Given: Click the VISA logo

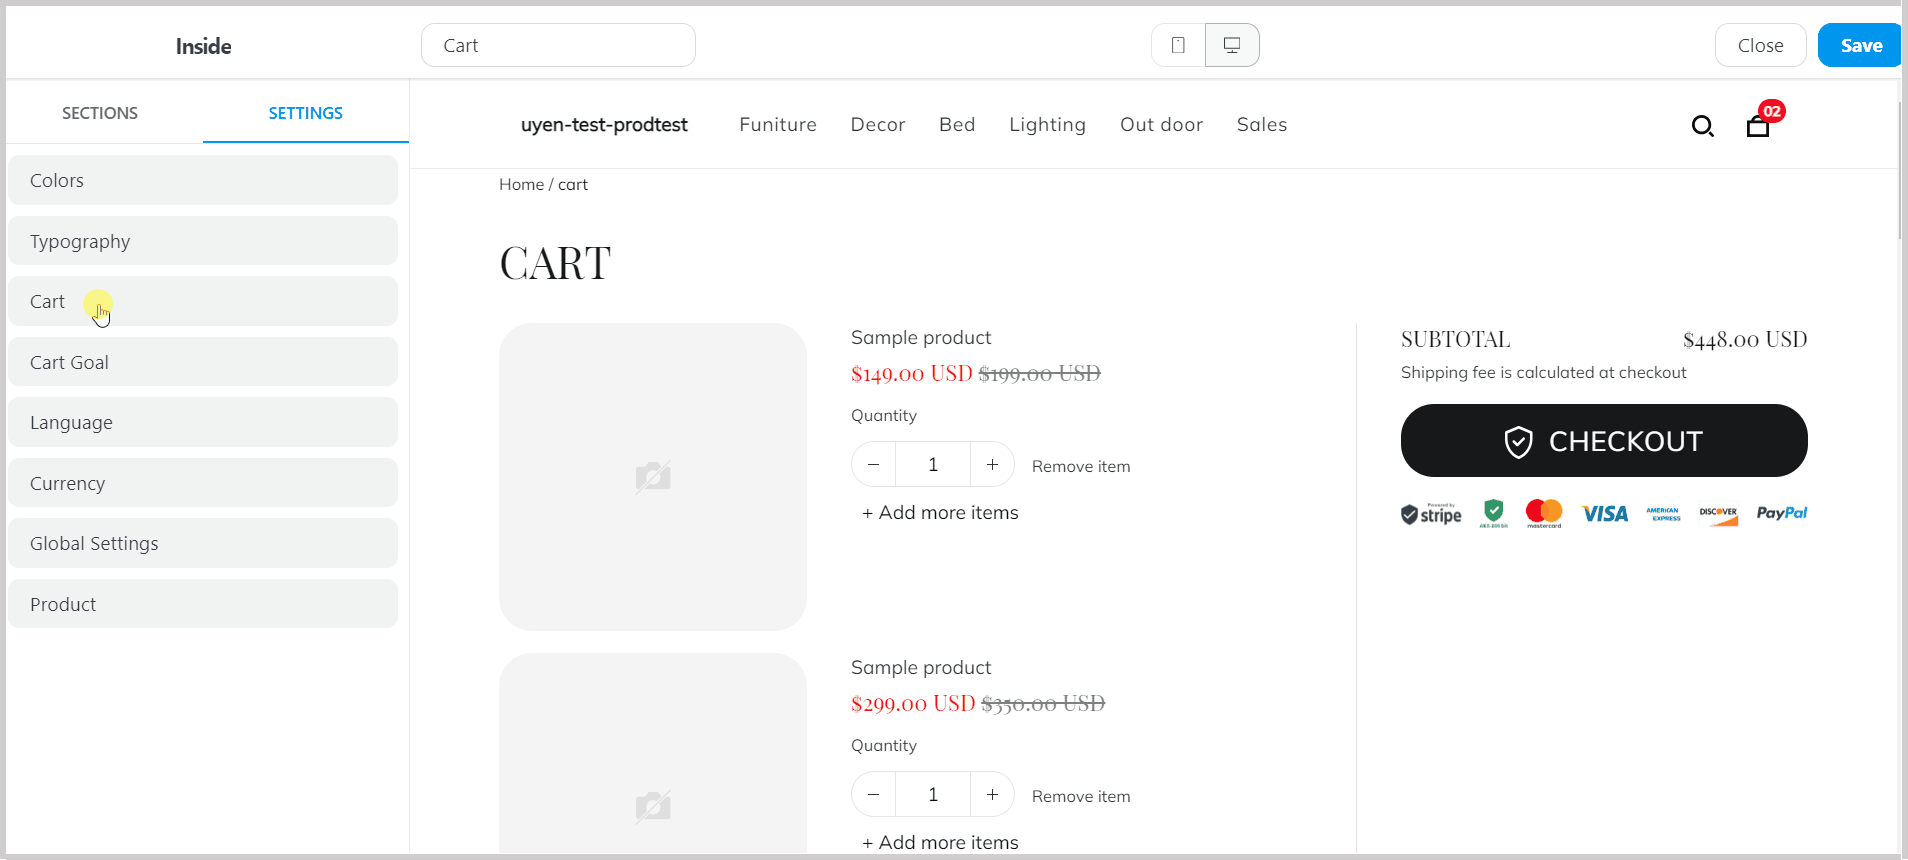Looking at the screenshot, I should 1605,514.
